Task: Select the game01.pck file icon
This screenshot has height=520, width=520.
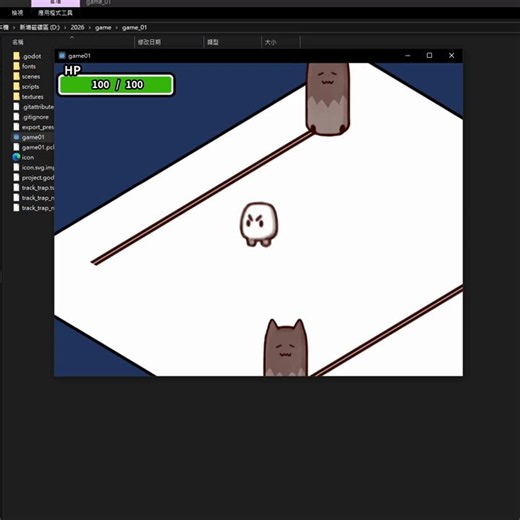Action: coord(16,147)
